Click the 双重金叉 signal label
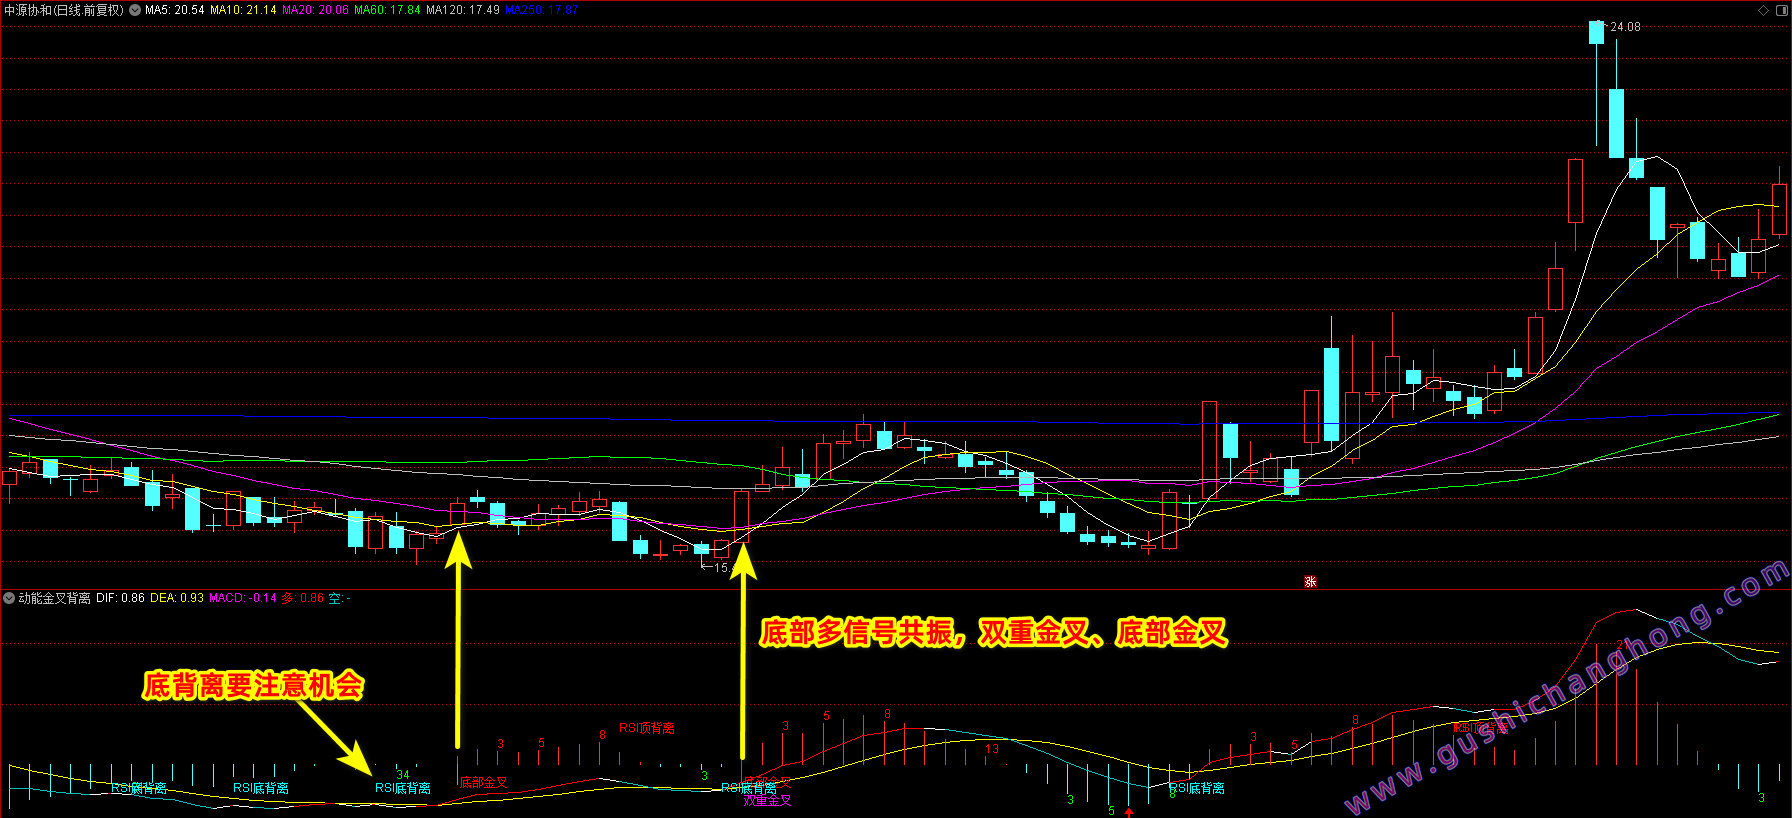Screen dimensions: 1792x818 coord(767,801)
